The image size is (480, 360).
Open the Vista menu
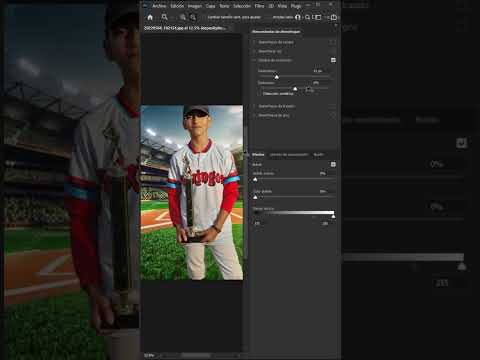[282, 6]
